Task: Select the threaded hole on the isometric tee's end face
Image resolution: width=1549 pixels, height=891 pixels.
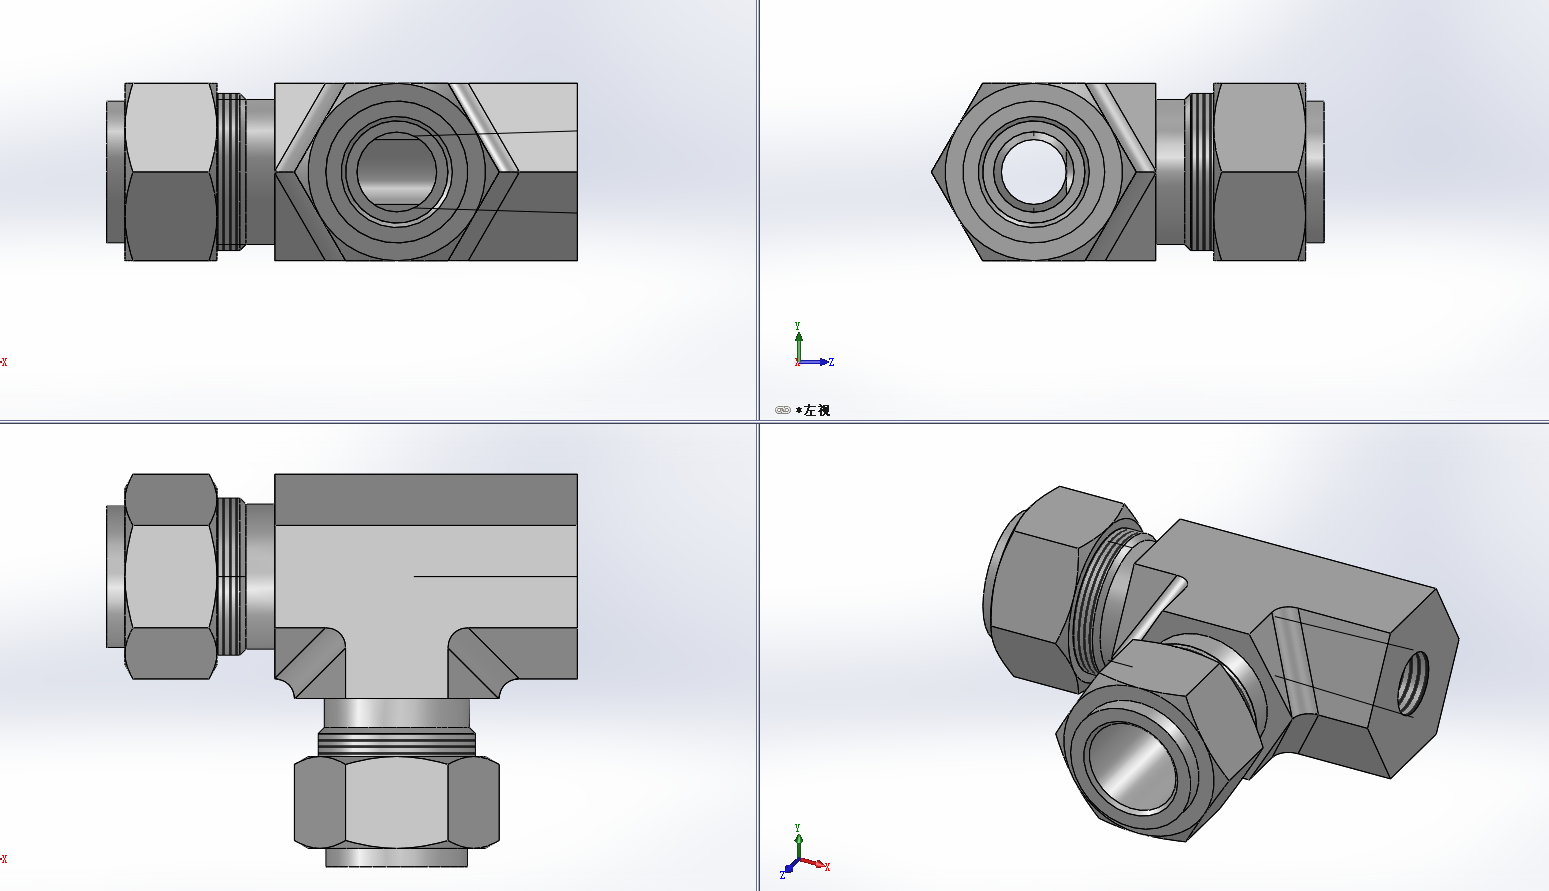Action: [x=1411, y=682]
